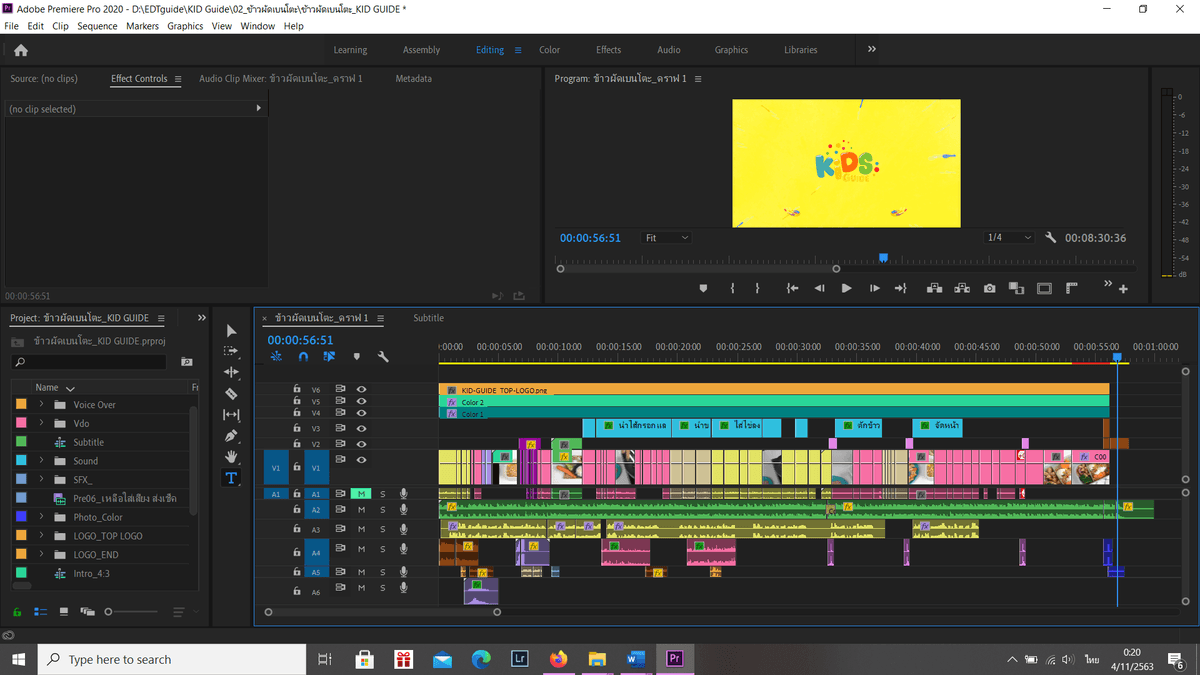The width and height of the screenshot is (1200, 675).
Task: Open Program monitor settings wrench
Action: click(1050, 238)
